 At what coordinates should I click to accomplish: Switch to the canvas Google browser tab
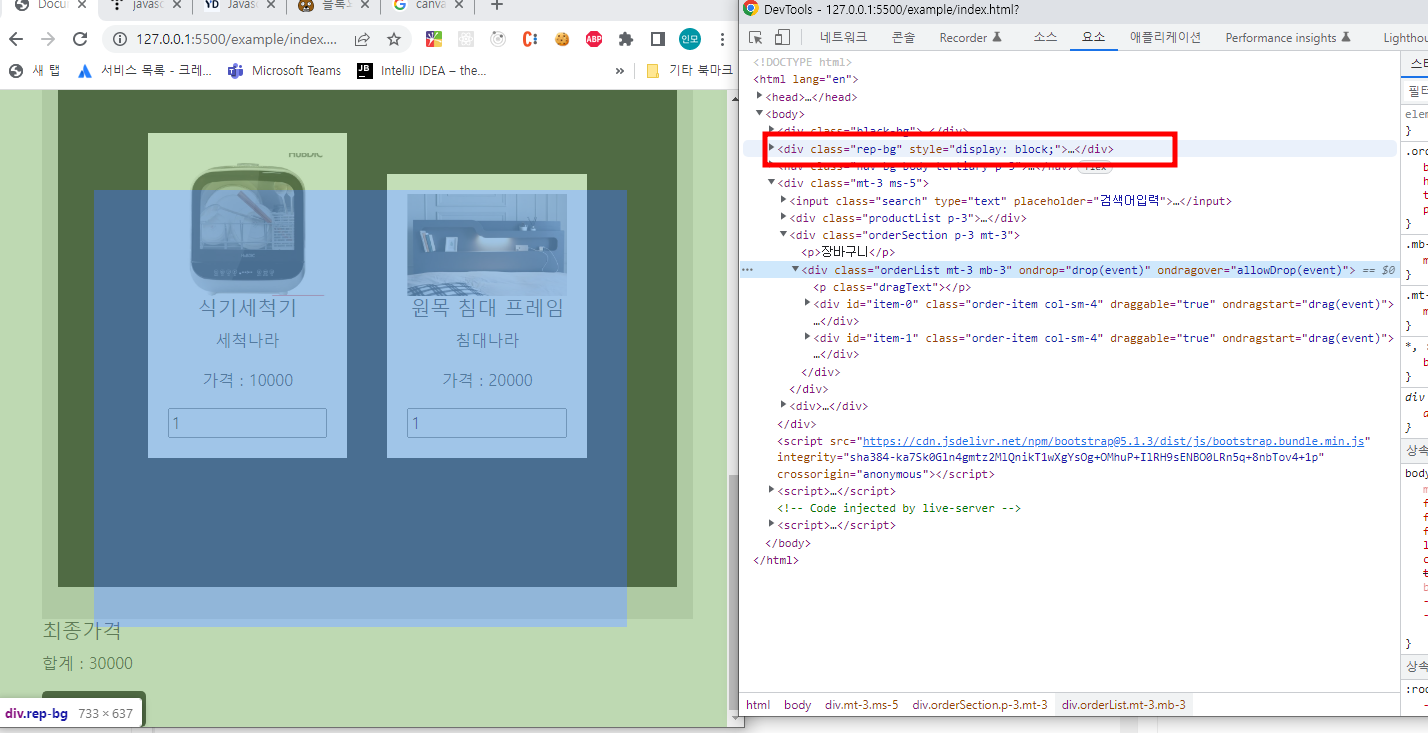(428, 5)
